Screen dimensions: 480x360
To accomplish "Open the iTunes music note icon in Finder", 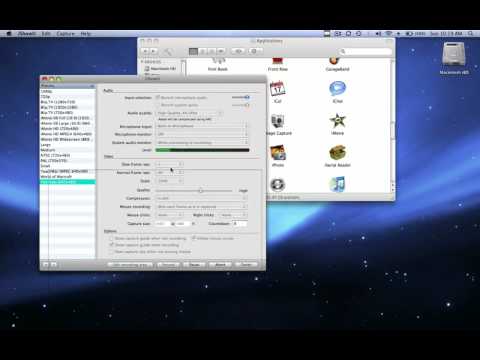I will (337, 184).
